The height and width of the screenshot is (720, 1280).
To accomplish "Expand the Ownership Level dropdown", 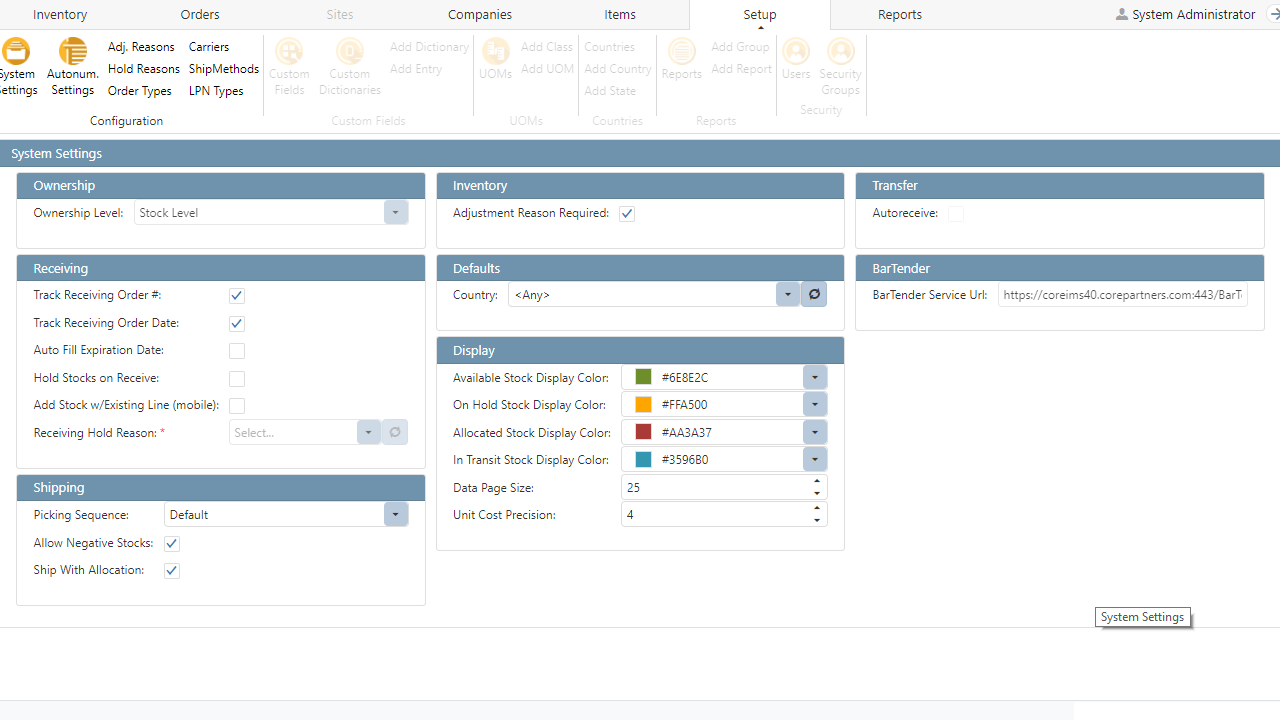I will 396,213.
